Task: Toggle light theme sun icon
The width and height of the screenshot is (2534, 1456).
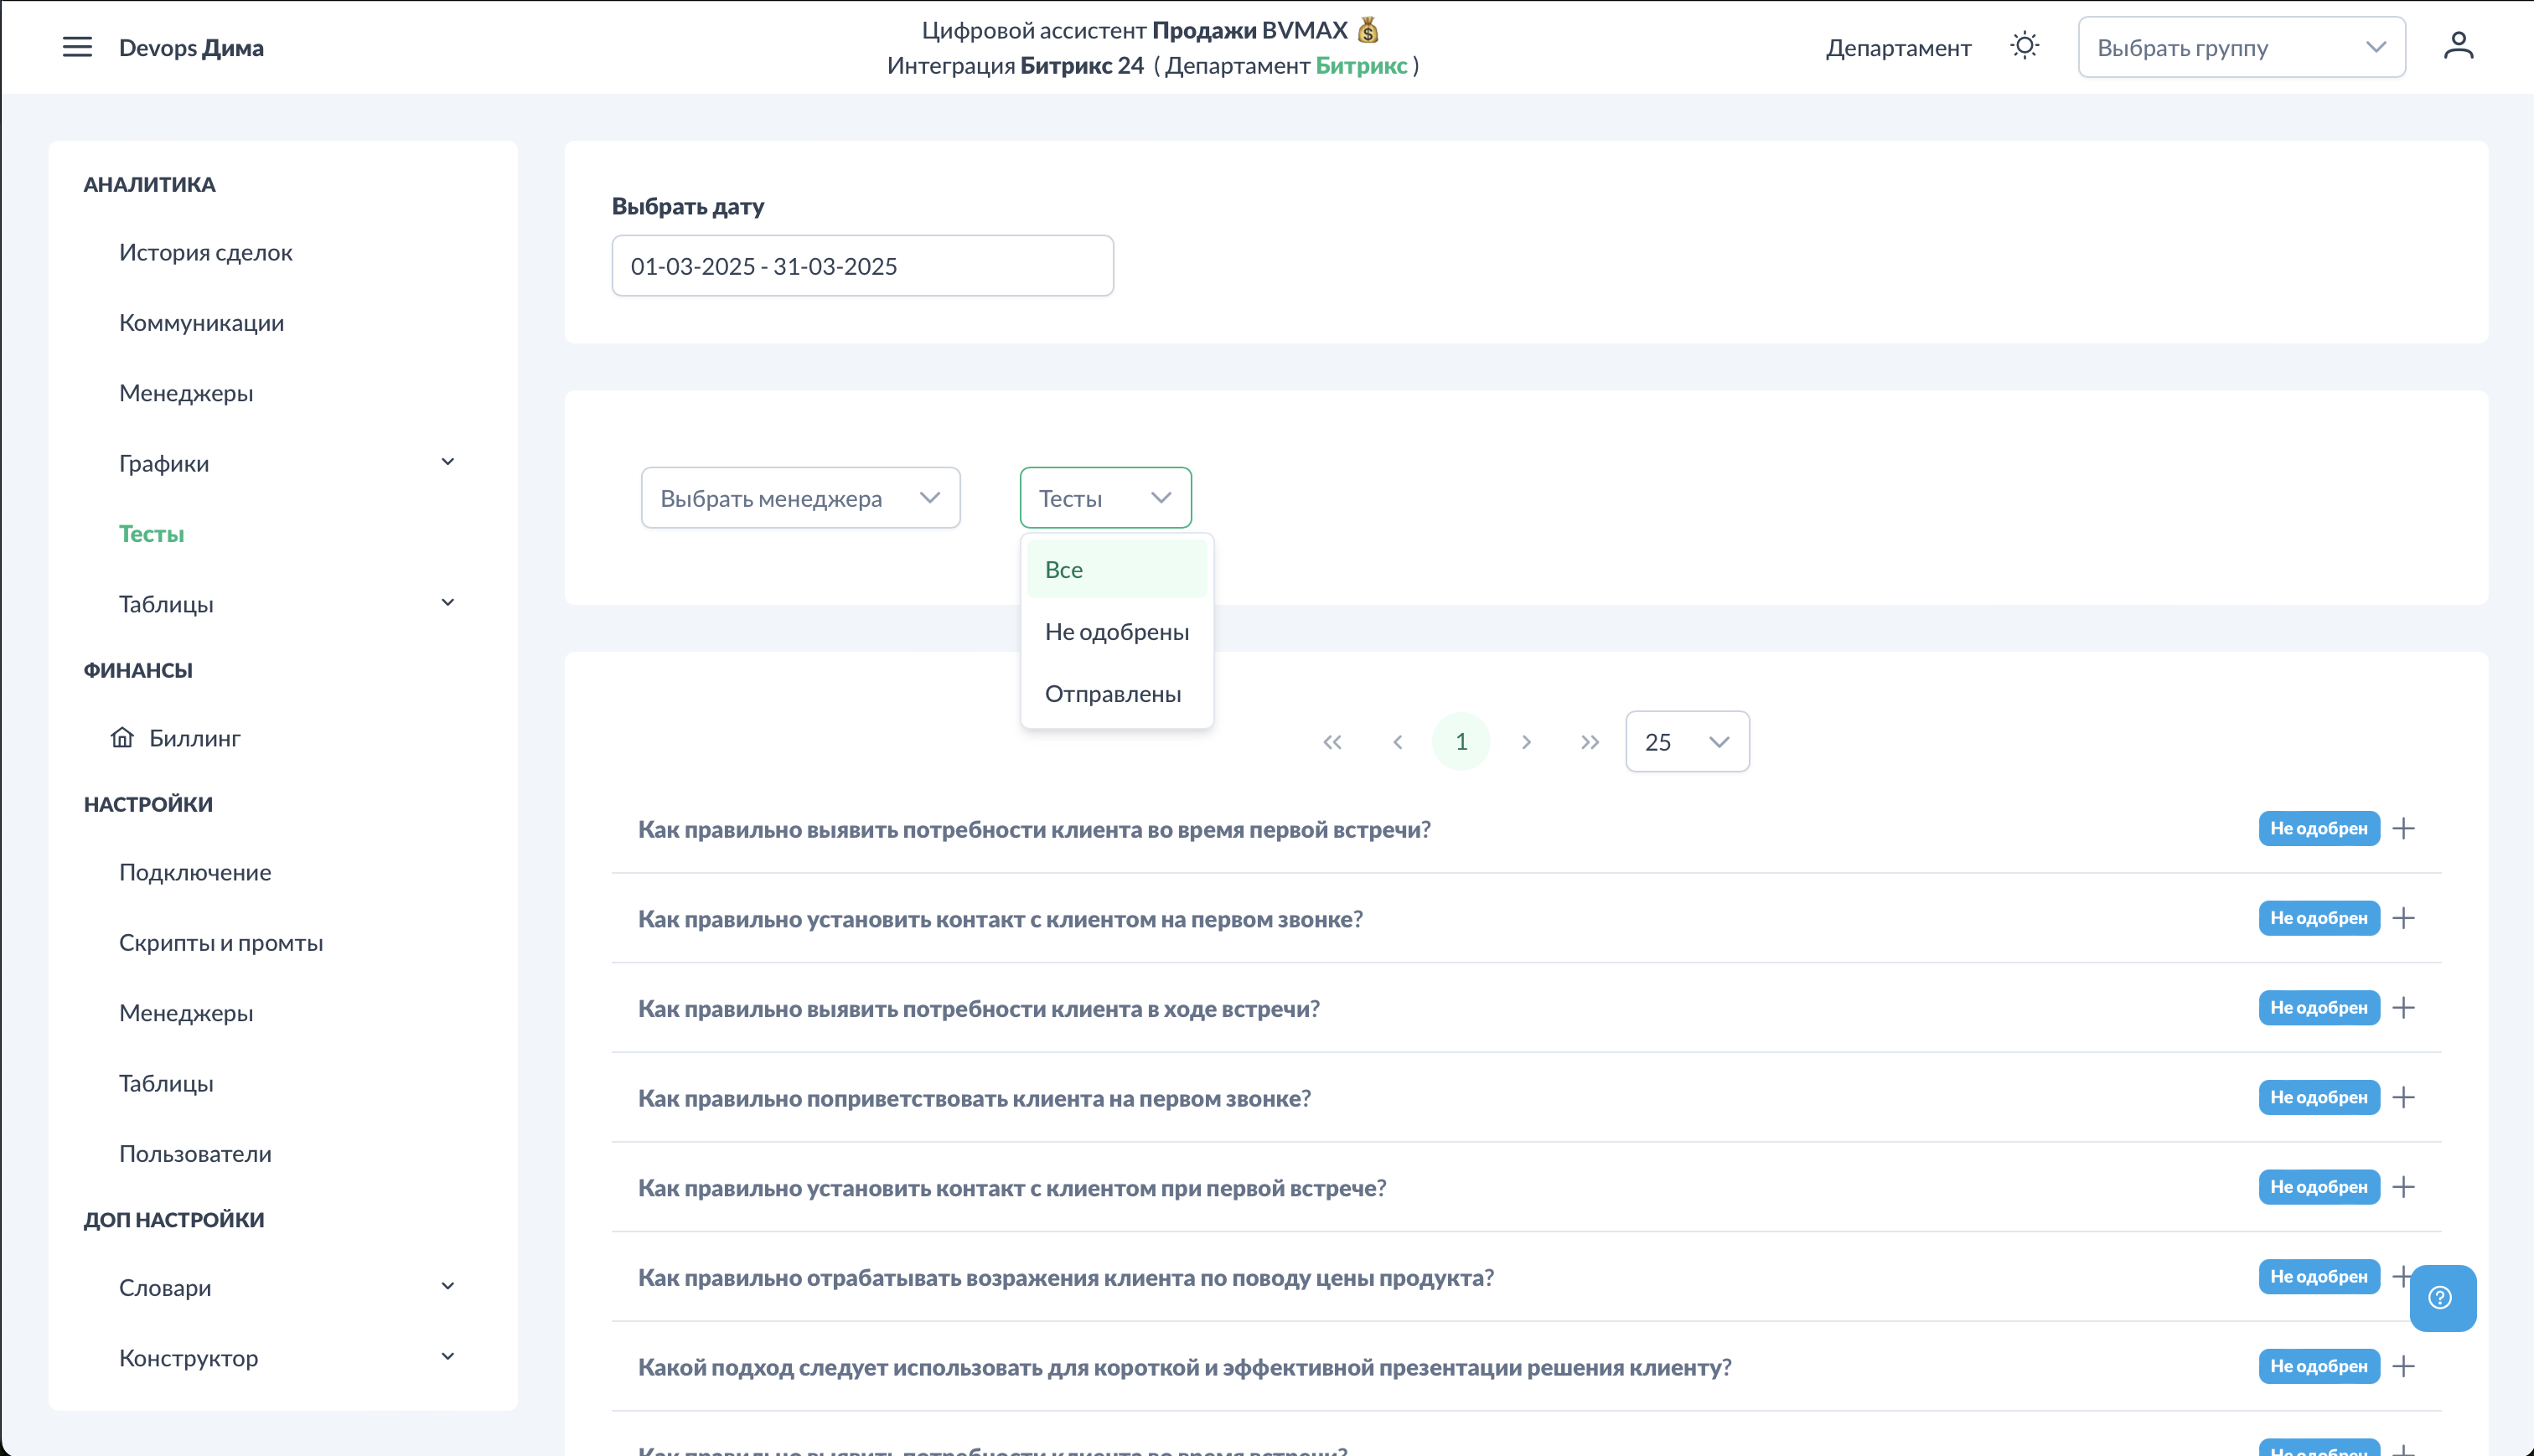Action: 2024,46
